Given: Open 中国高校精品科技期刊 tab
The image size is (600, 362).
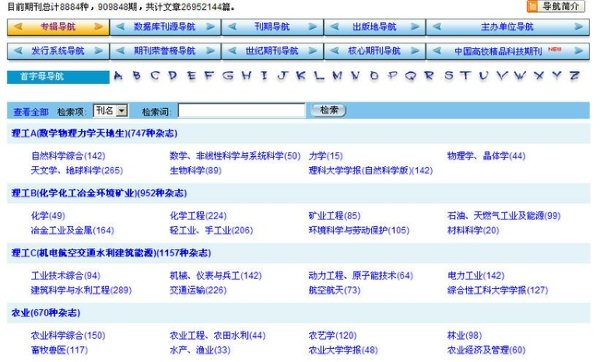Looking at the screenshot, I should coord(508,51).
